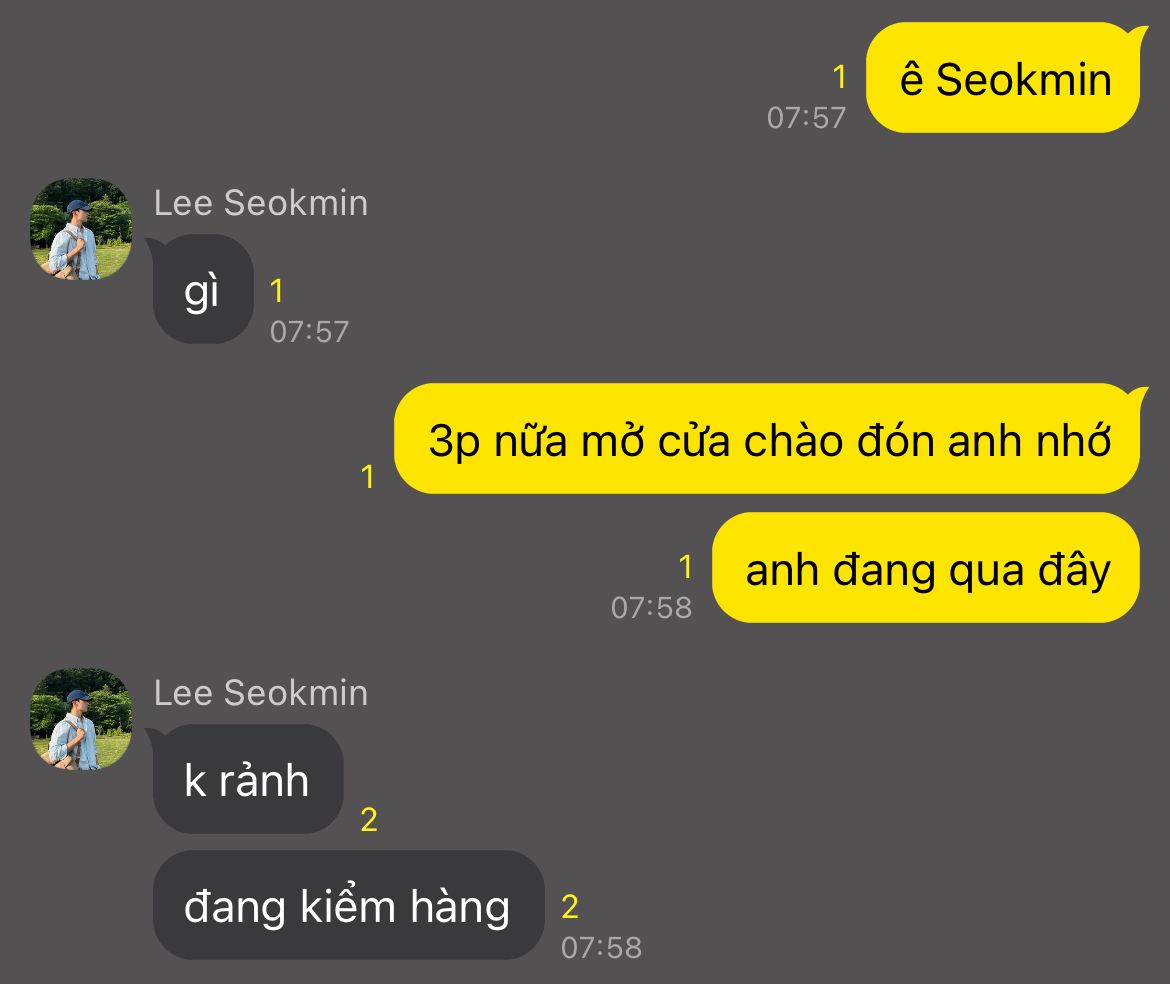The image size is (1170, 984).
Task: Tap unread count '2' beside 'đang kiểm hàng'
Action: pos(570,907)
